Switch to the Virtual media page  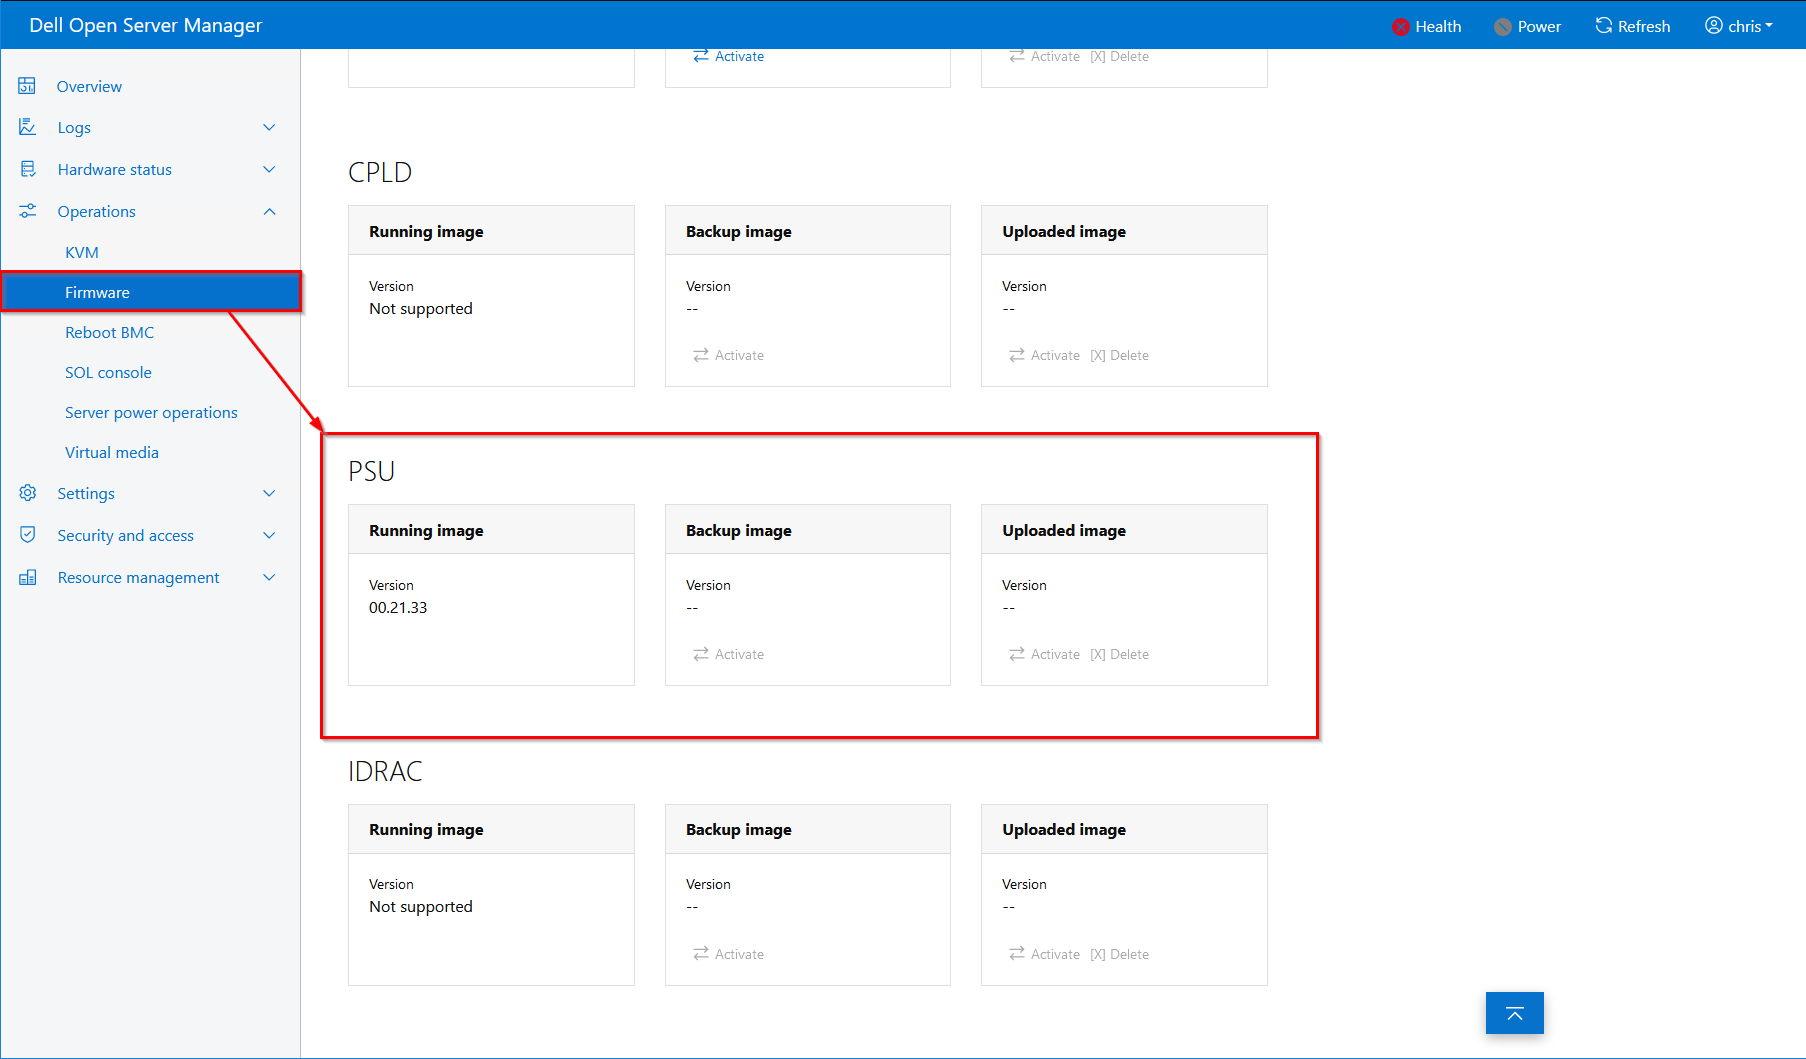tap(112, 452)
